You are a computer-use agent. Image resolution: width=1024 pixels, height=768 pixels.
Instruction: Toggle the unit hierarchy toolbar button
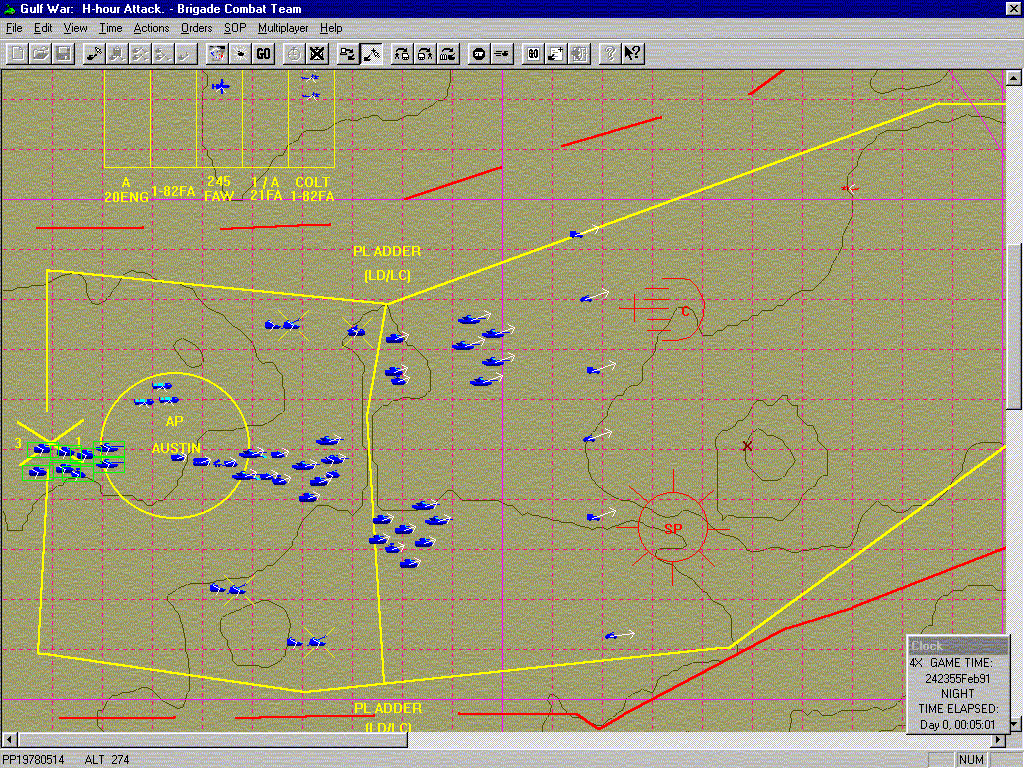(347, 53)
